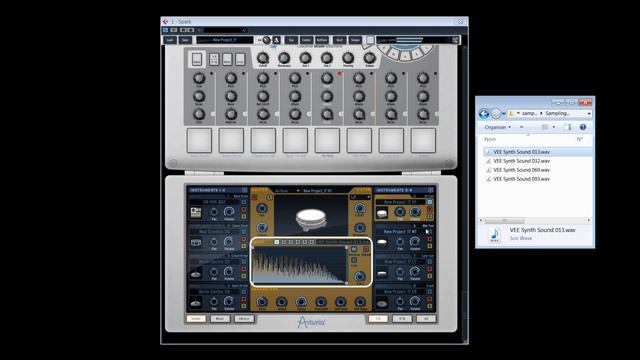Click the Panning knob on the top panel
640x360 pixels.
pos(348,58)
